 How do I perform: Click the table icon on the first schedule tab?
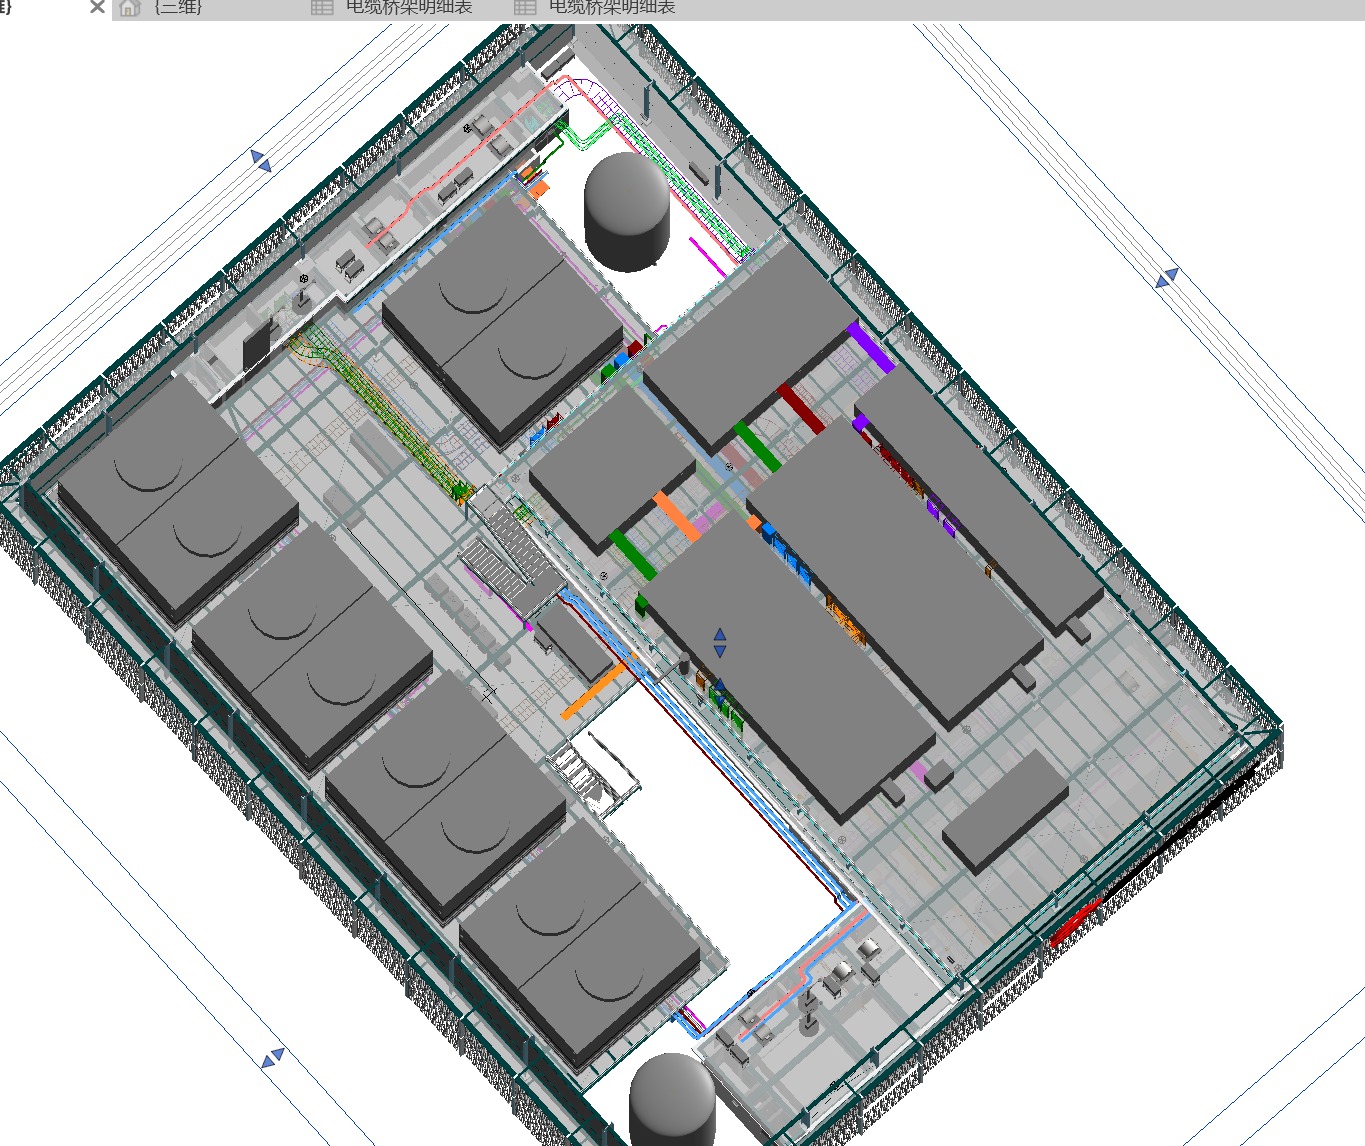322,8
